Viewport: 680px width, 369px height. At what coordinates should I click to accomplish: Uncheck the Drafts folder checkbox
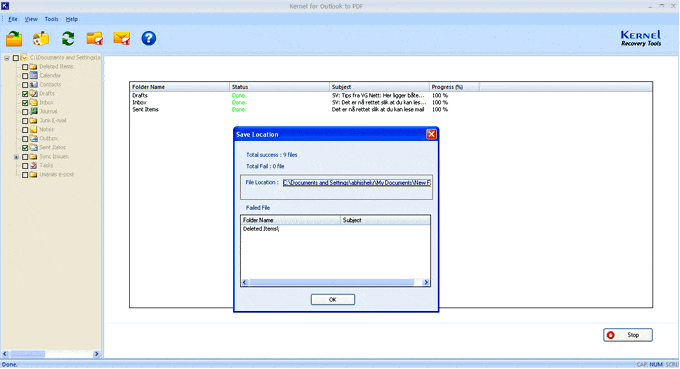click(x=25, y=94)
